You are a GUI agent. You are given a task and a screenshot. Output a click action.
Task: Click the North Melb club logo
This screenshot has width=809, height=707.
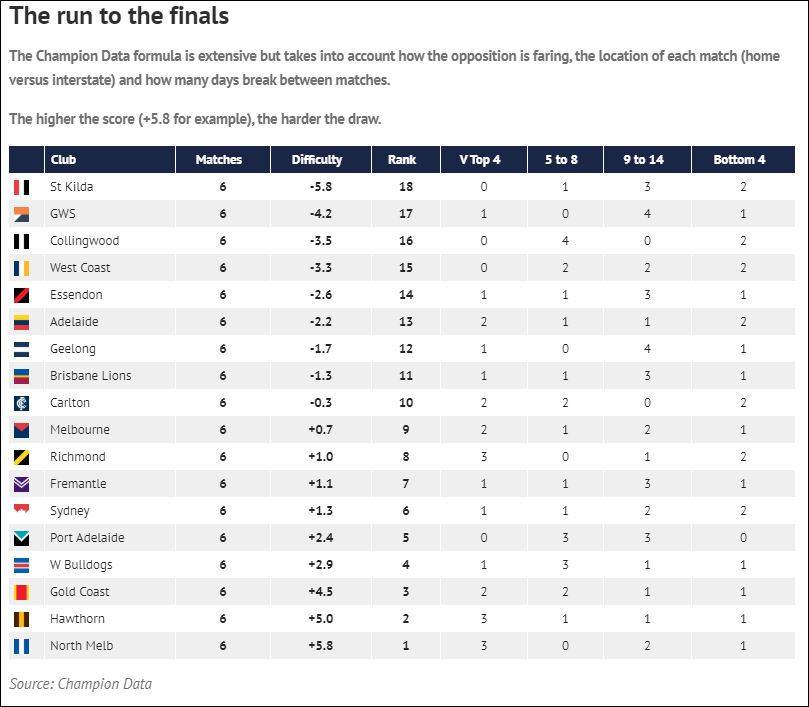[22, 646]
